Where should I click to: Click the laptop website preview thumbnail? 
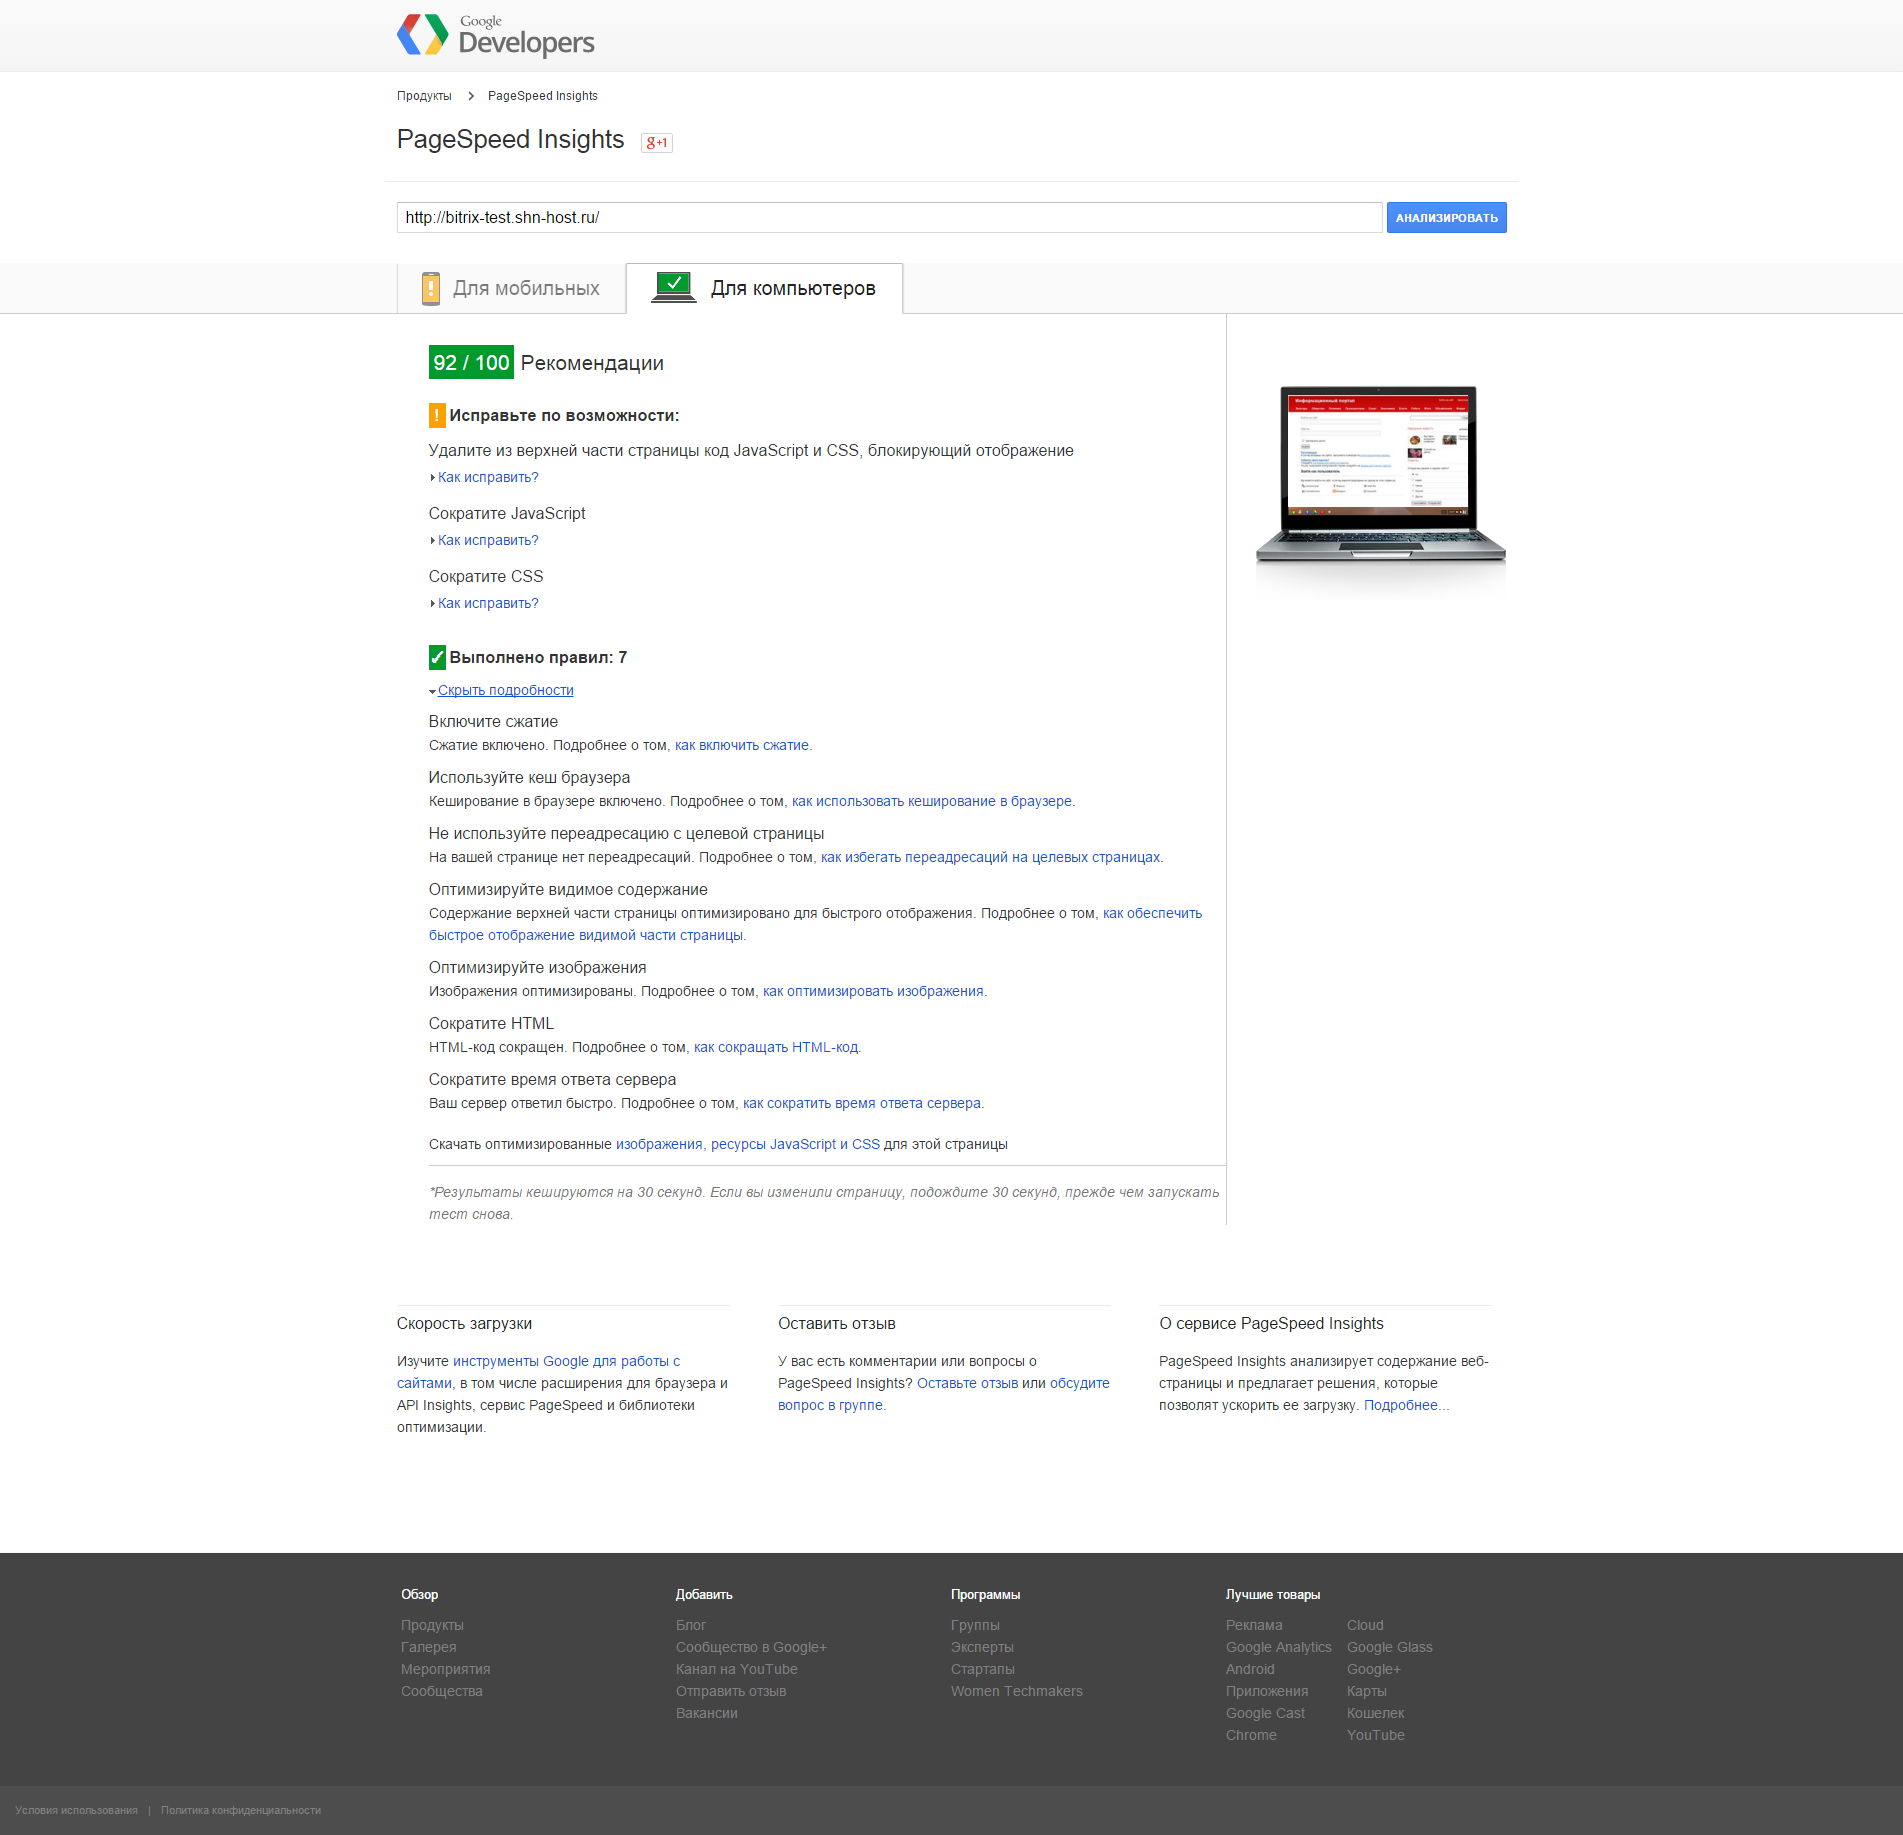(1379, 475)
